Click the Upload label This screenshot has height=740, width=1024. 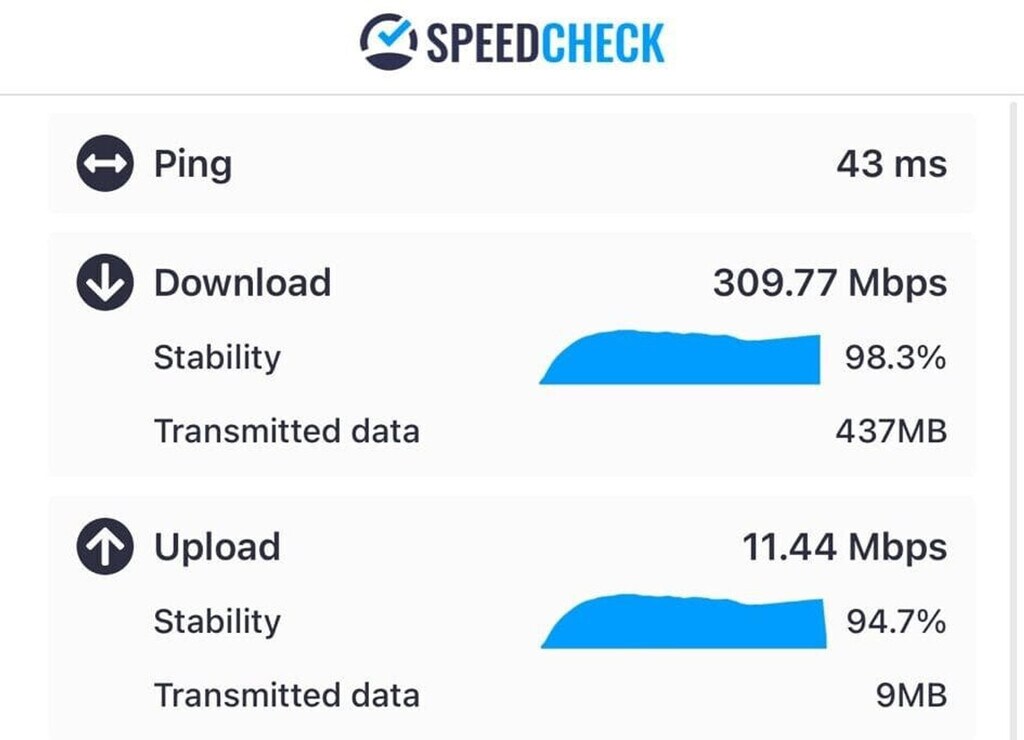pos(217,547)
